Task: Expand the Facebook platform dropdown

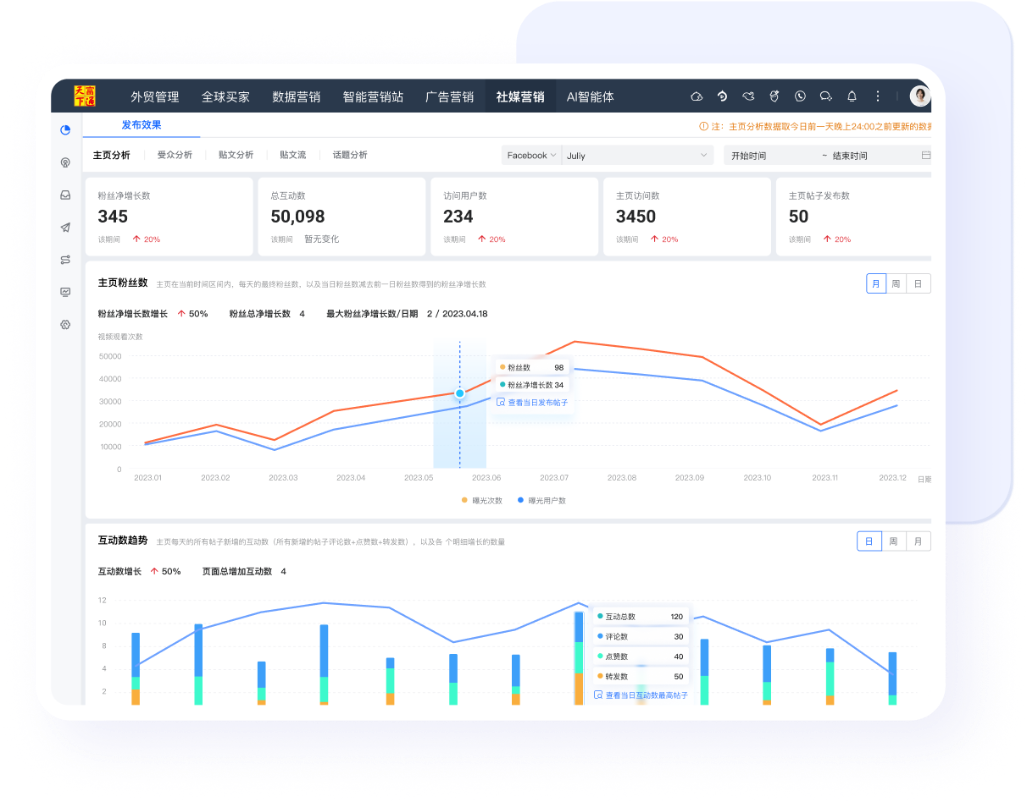Action: (531, 155)
